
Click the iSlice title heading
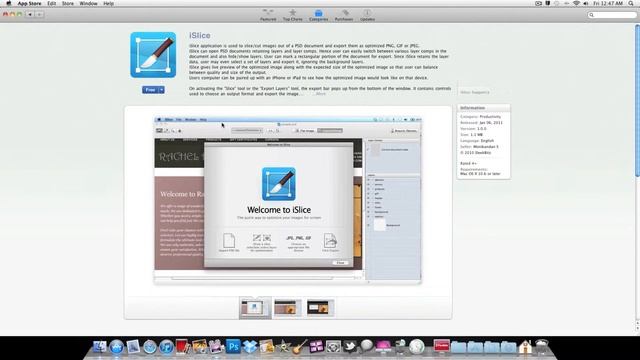pos(200,36)
